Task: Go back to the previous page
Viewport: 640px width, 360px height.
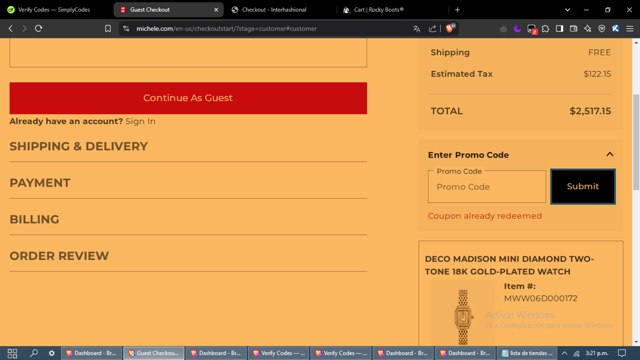Action: click(11, 29)
